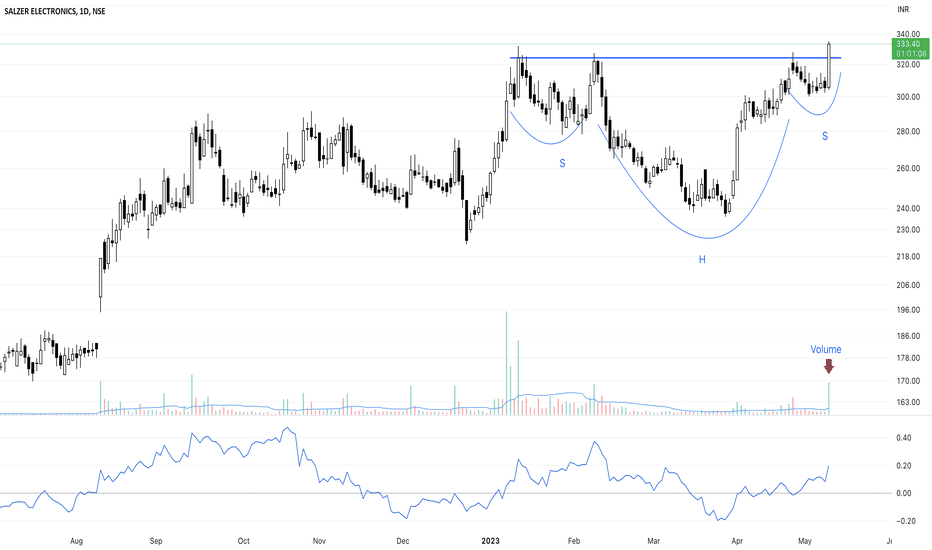Select the S label under the May curve

point(825,136)
